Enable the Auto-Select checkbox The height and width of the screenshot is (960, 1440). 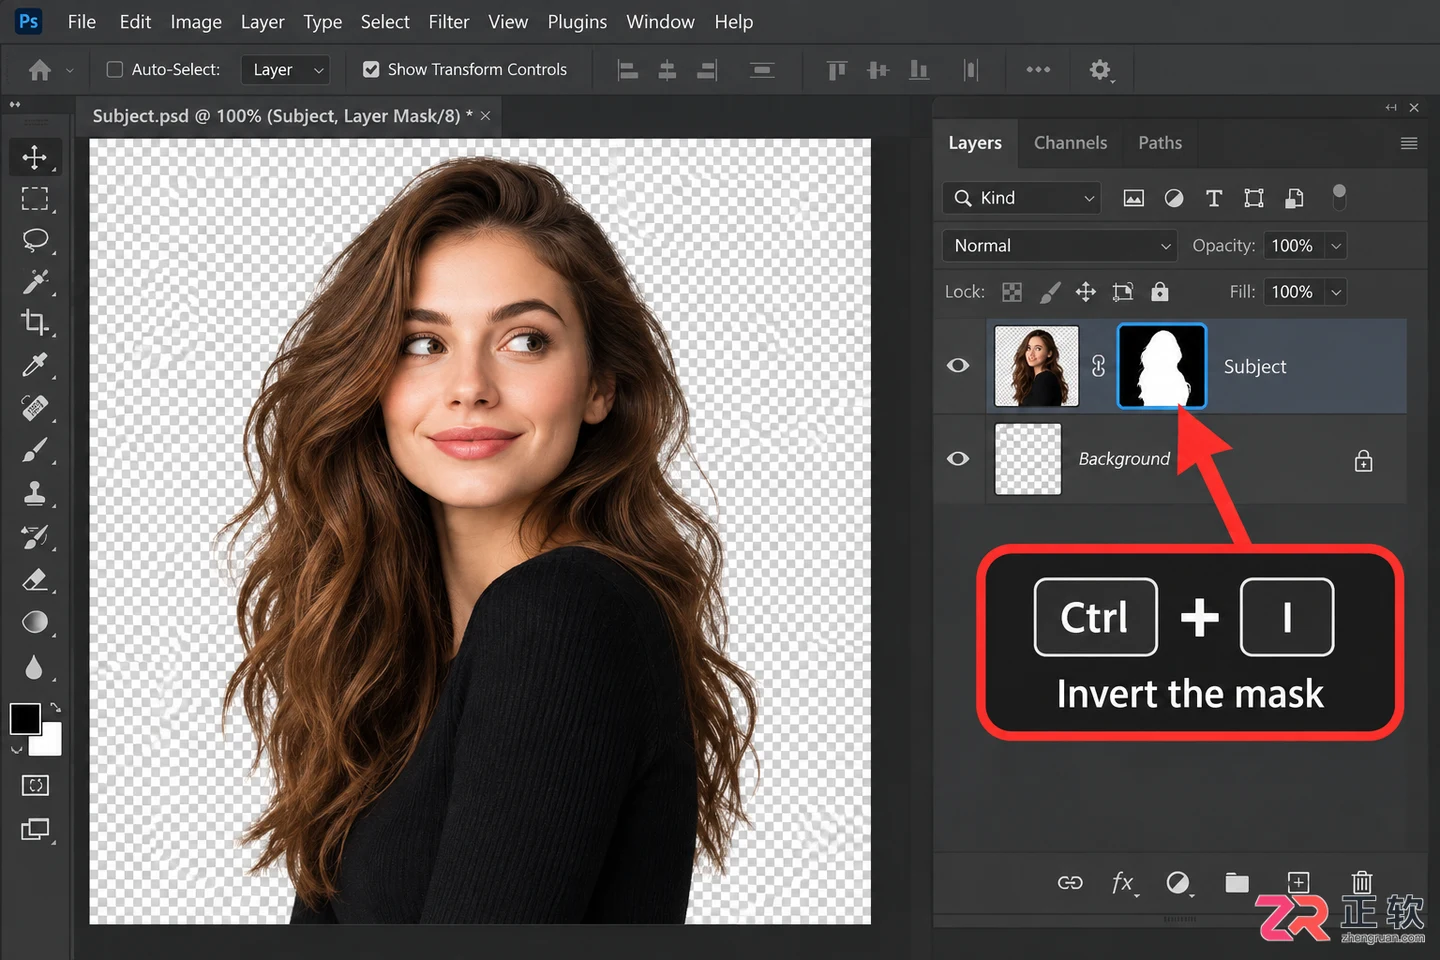[115, 69]
